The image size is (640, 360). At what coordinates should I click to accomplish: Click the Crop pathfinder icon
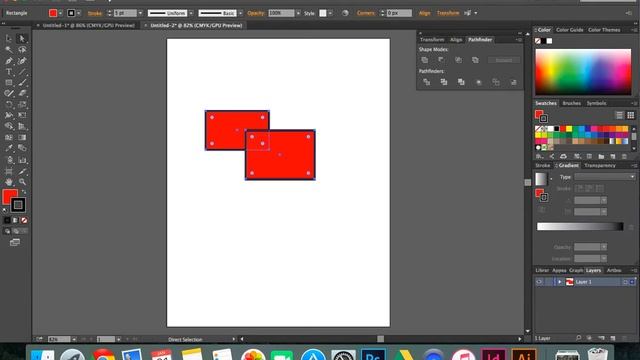pos(478,82)
